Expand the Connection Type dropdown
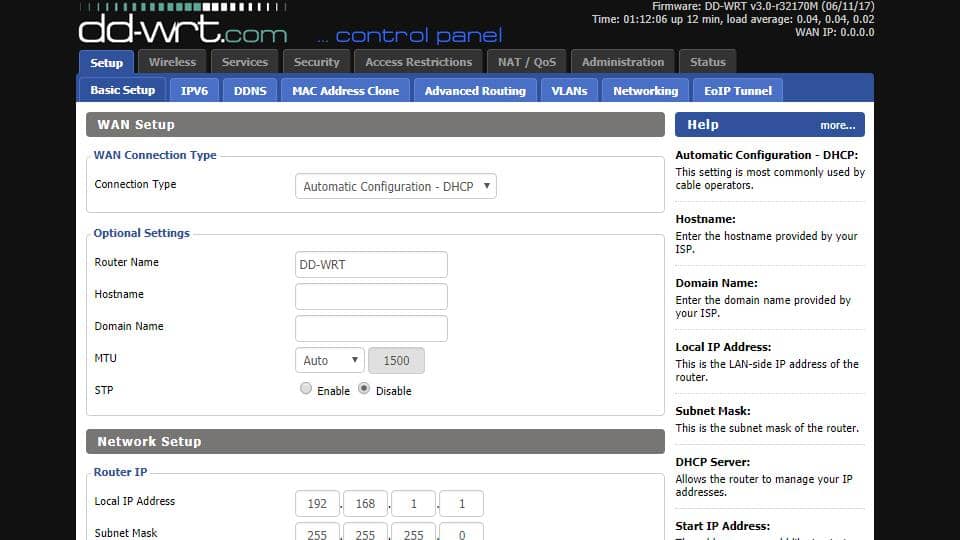The height and width of the screenshot is (540, 960). point(396,186)
